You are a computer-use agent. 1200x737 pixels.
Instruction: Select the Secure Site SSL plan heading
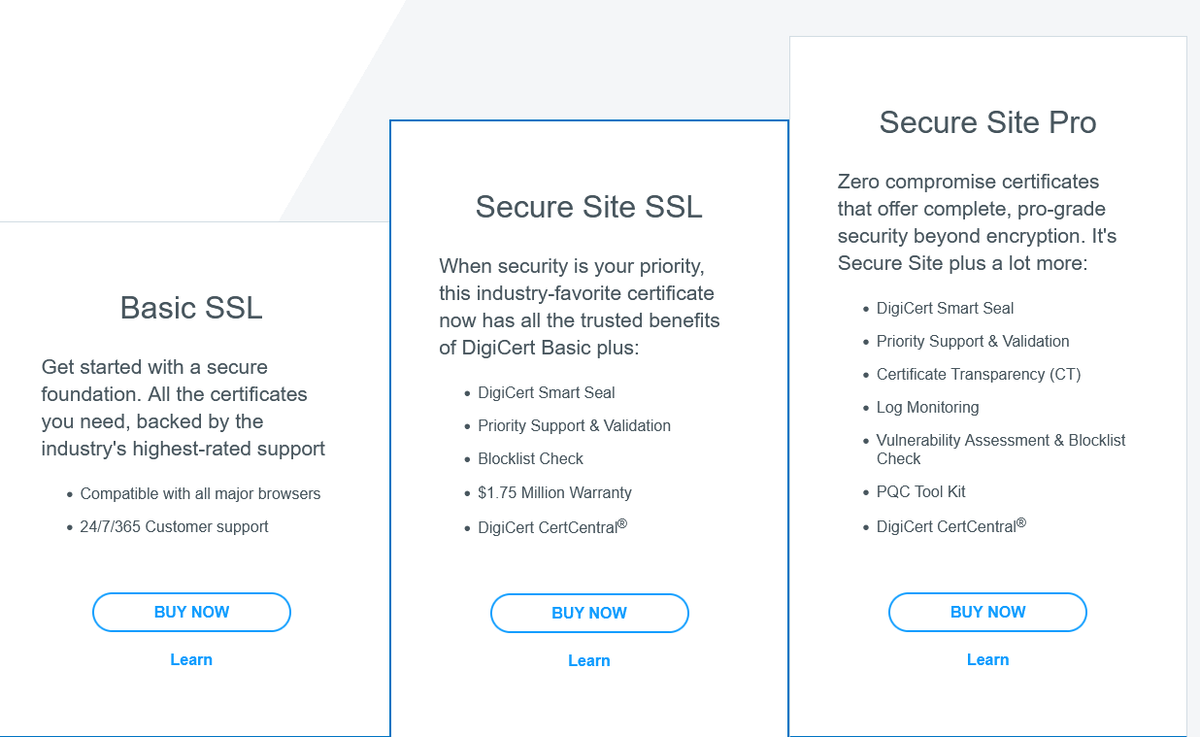pyautogui.click(x=588, y=207)
